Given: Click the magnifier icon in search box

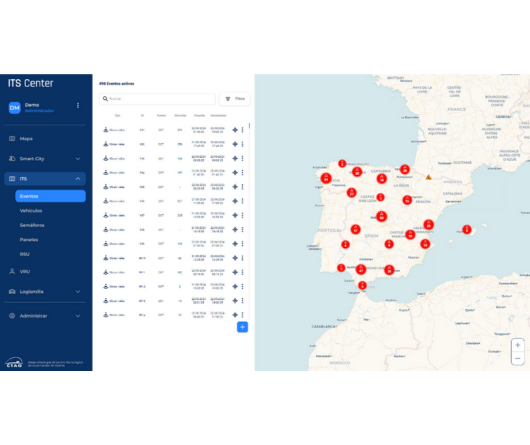Looking at the screenshot, I should pyautogui.click(x=105, y=99).
